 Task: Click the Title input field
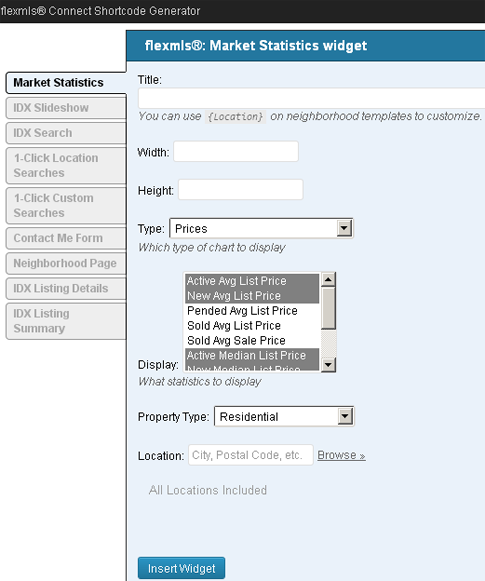[311, 99]
